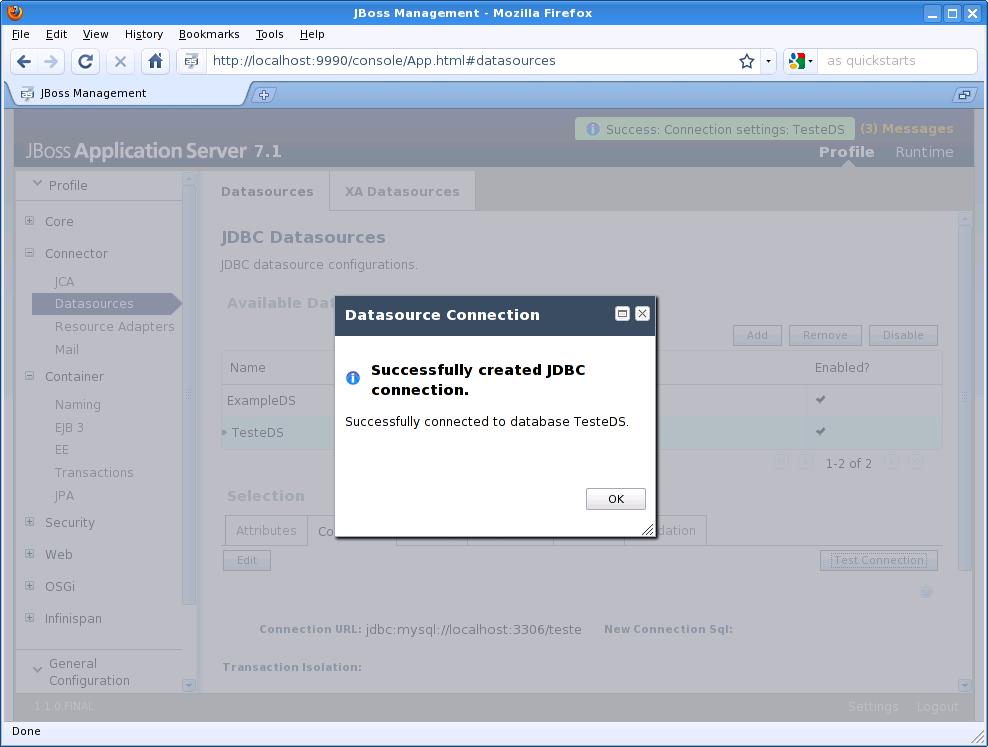This screenshot has width=988, height=747.
Task: Expand the Core tree node
Action: pos(30,220)
